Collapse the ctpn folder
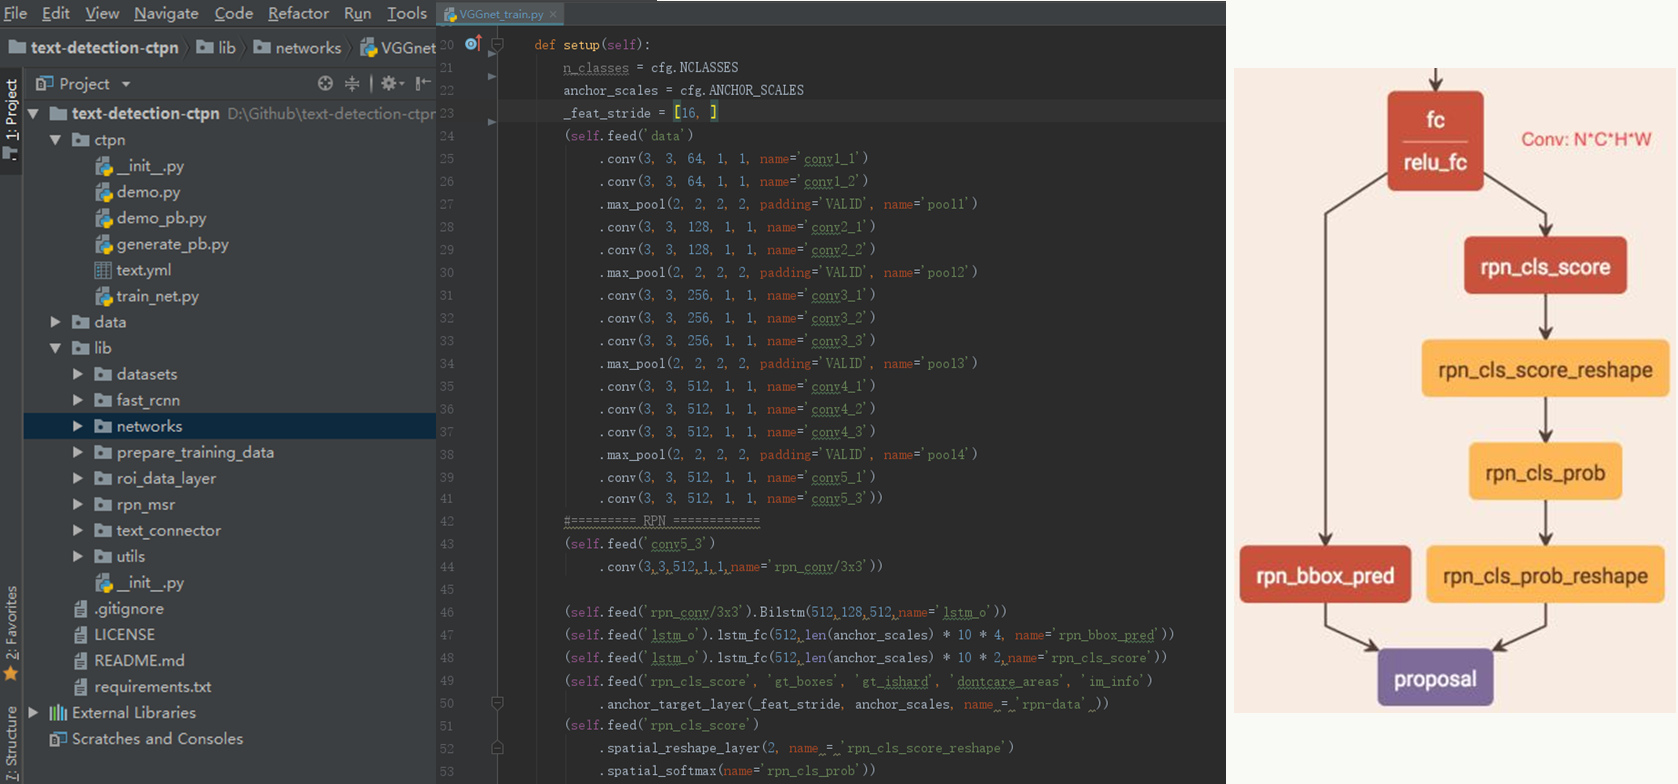Viewport: 1678px width, 784px height. [x=56, y=140]
